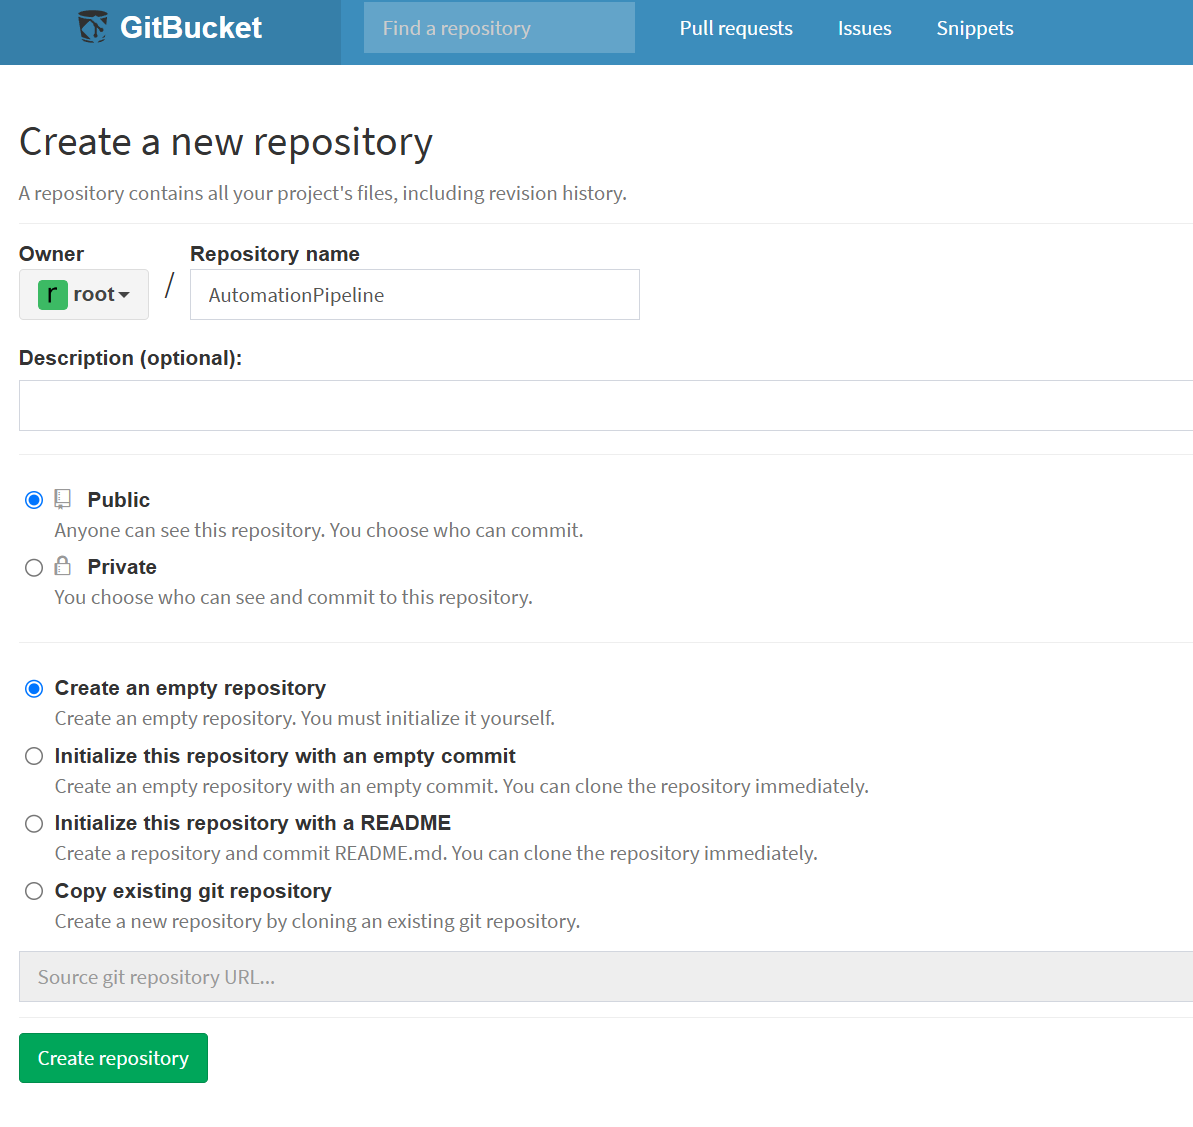
Task: Click the 'Create an empty repository' label
Action: 190,688
